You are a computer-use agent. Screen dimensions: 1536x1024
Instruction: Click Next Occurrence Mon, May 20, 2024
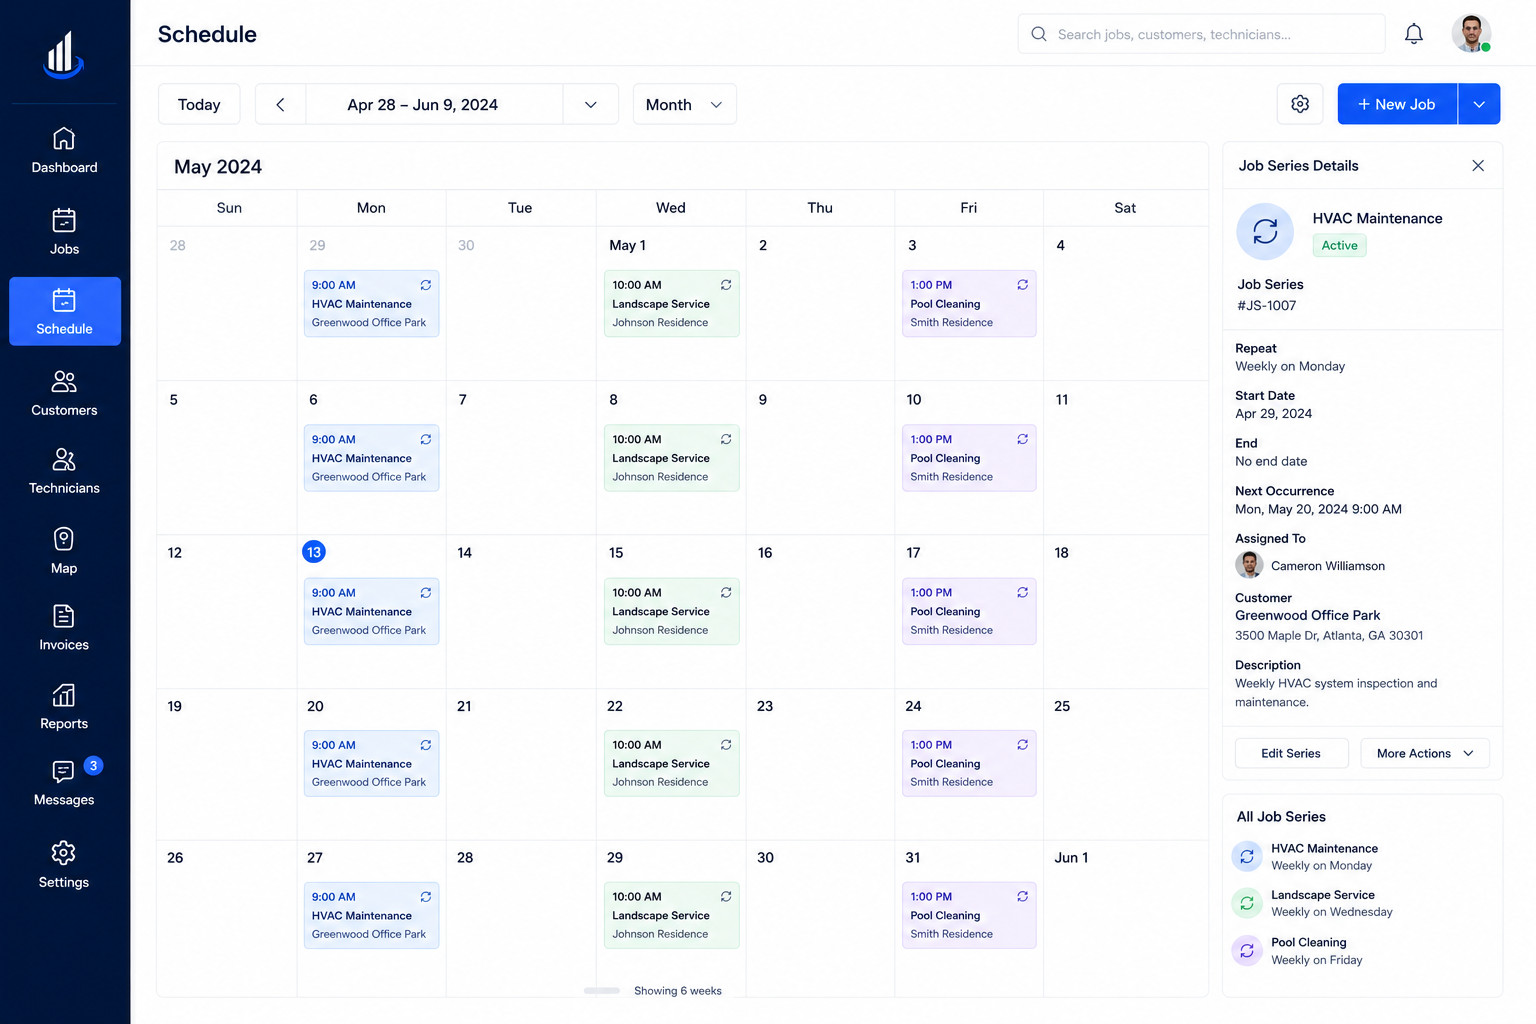[x=1318, y=509]
